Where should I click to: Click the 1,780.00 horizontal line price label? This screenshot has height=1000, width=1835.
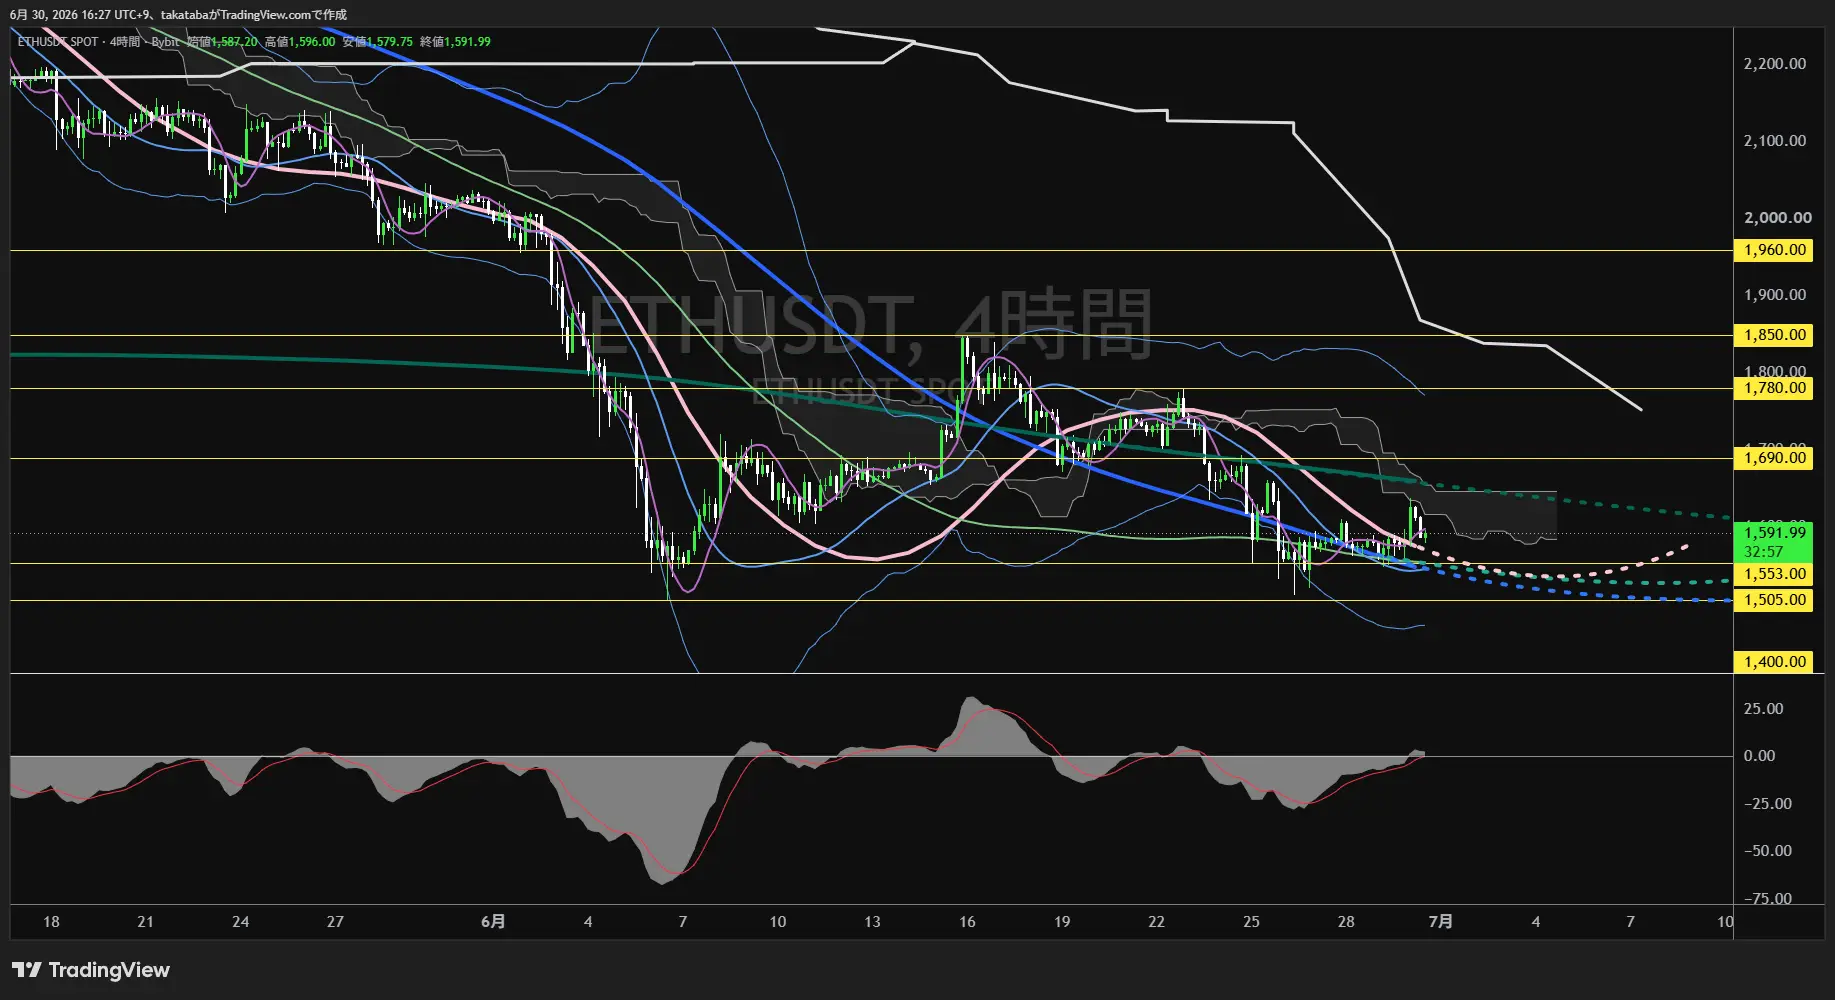point(1774,388)
